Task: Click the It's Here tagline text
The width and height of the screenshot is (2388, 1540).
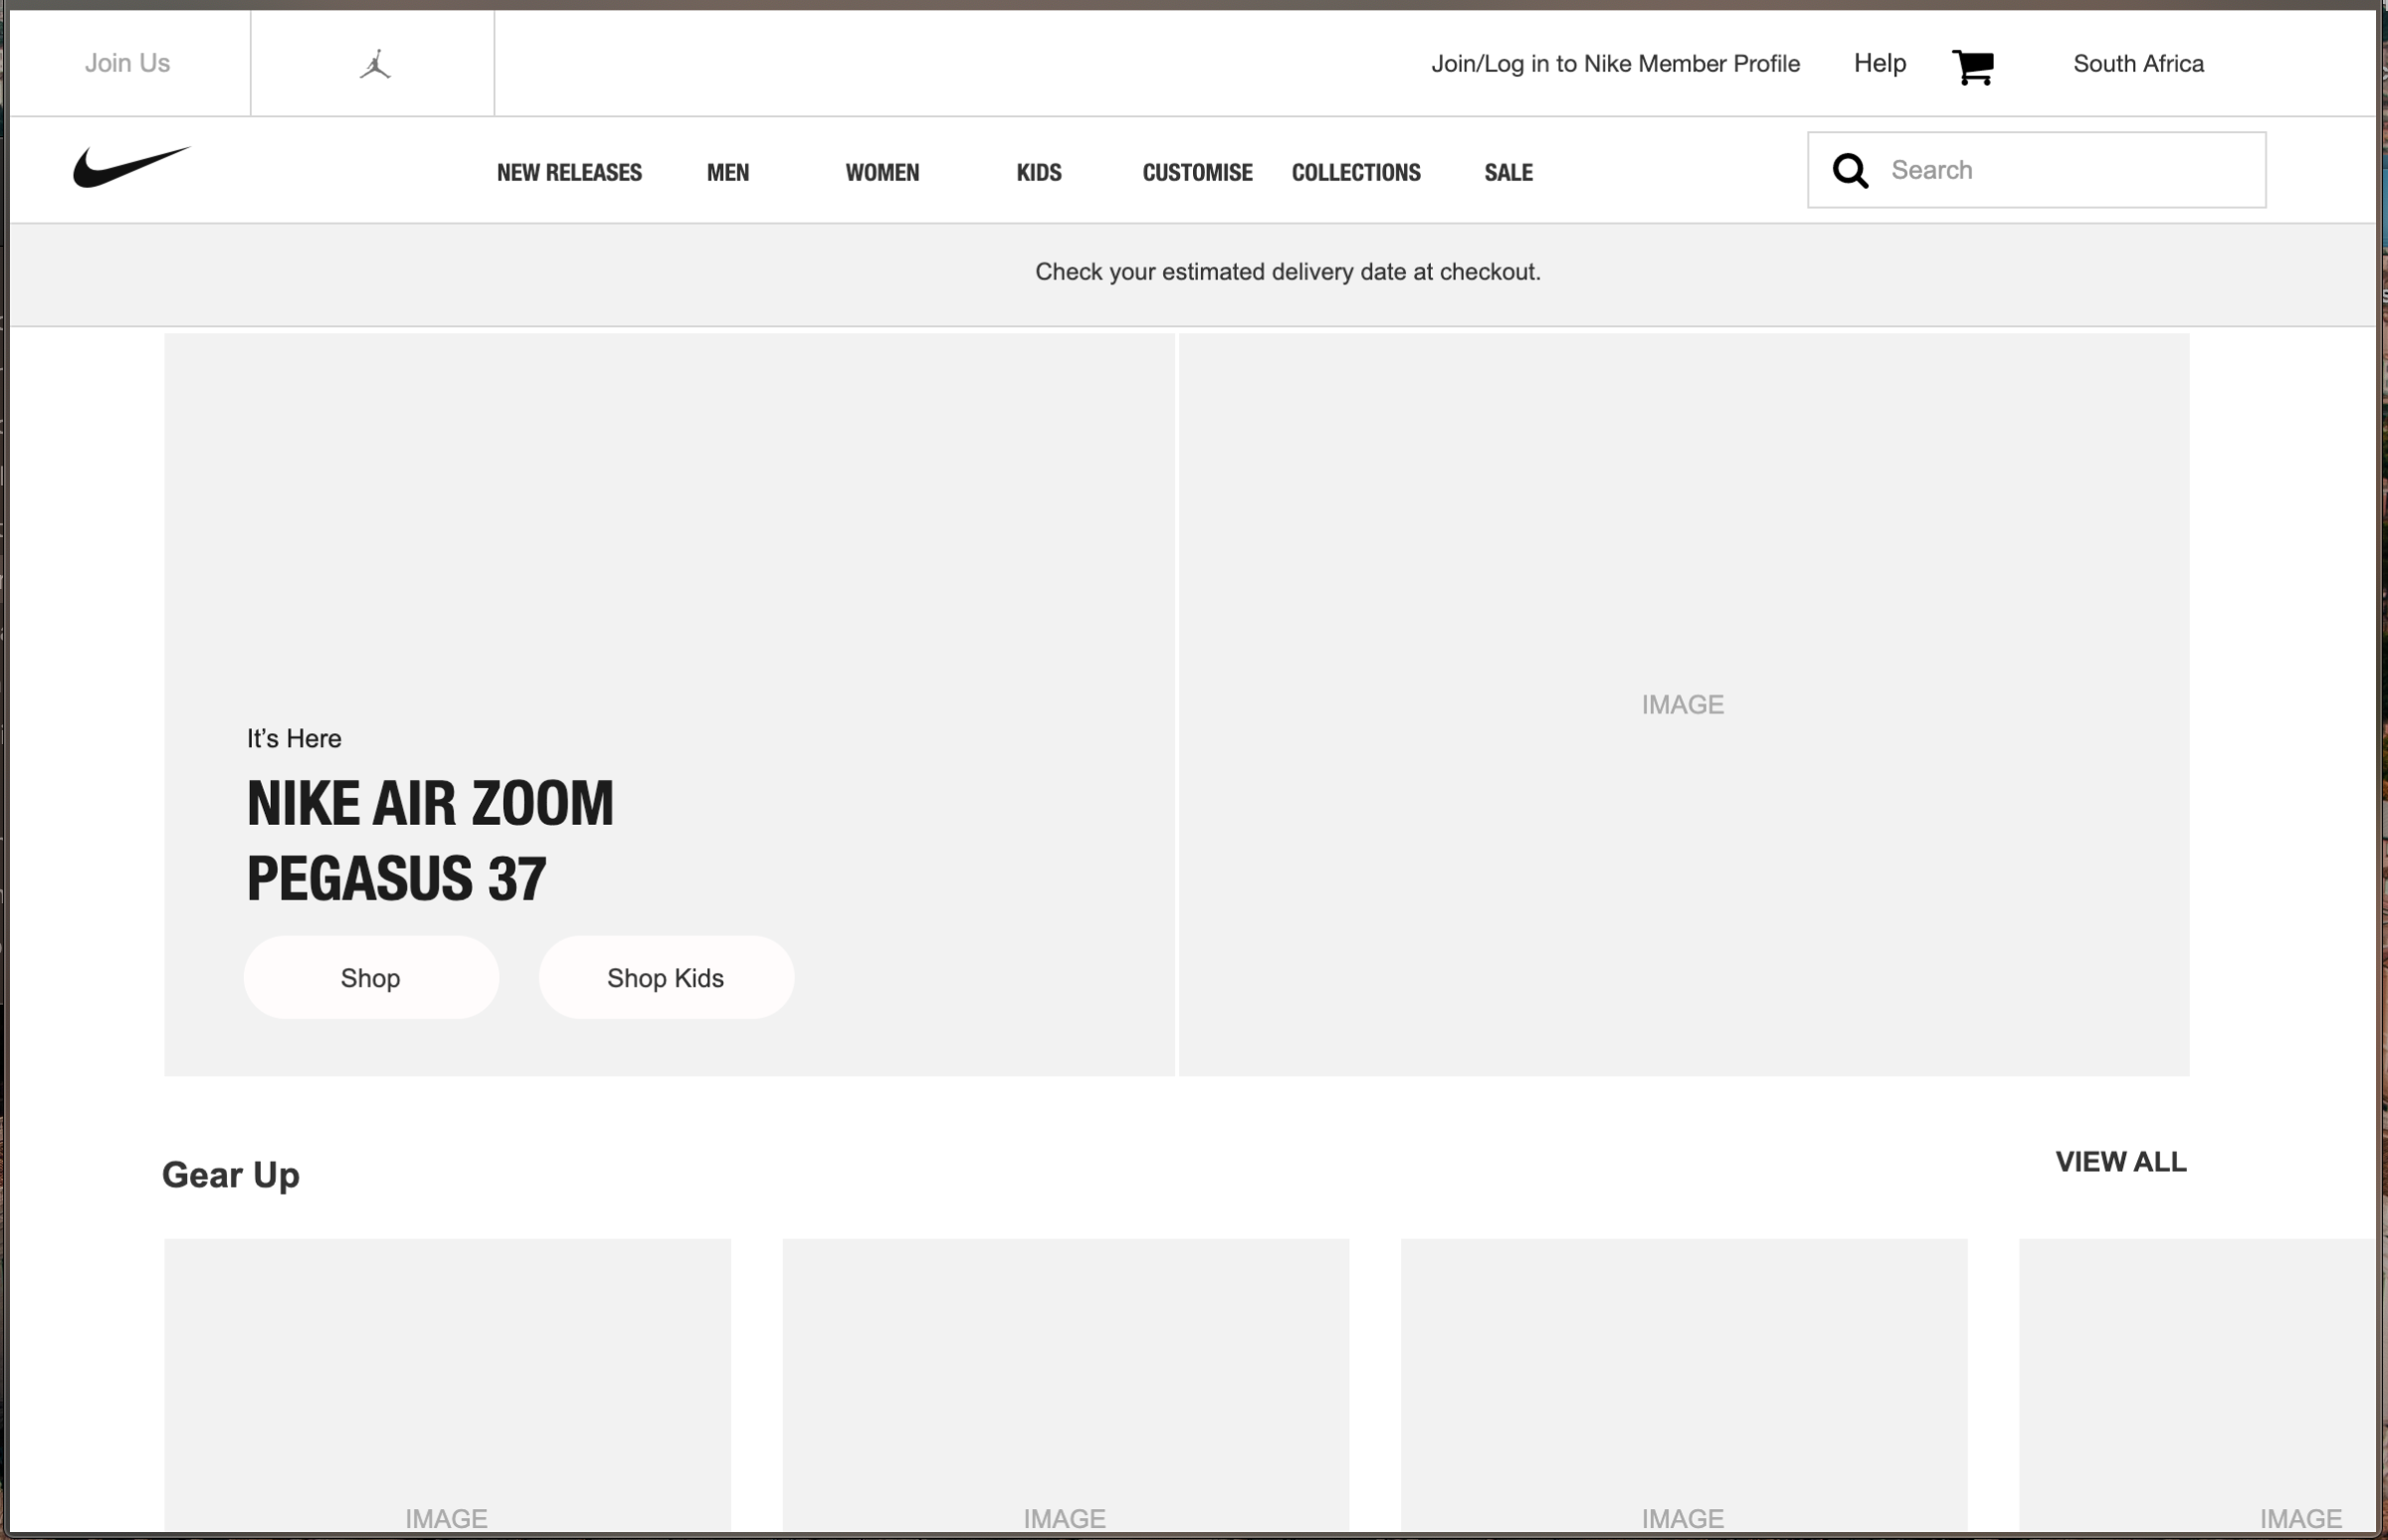Action: pyautogui.click(x=294, y=739)
